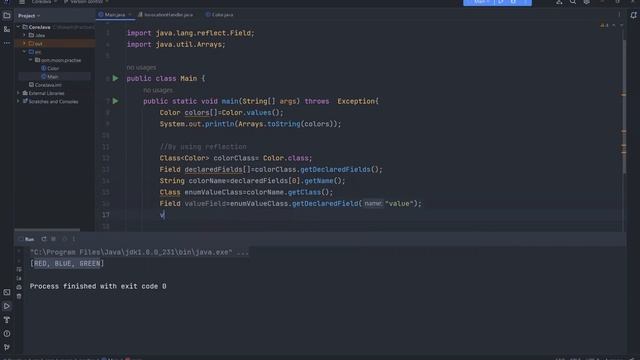This screenshot has width=640, height=360.
Task: Open Git version control tool window icon
Action: pyautogui.click(x=7, y=347)
